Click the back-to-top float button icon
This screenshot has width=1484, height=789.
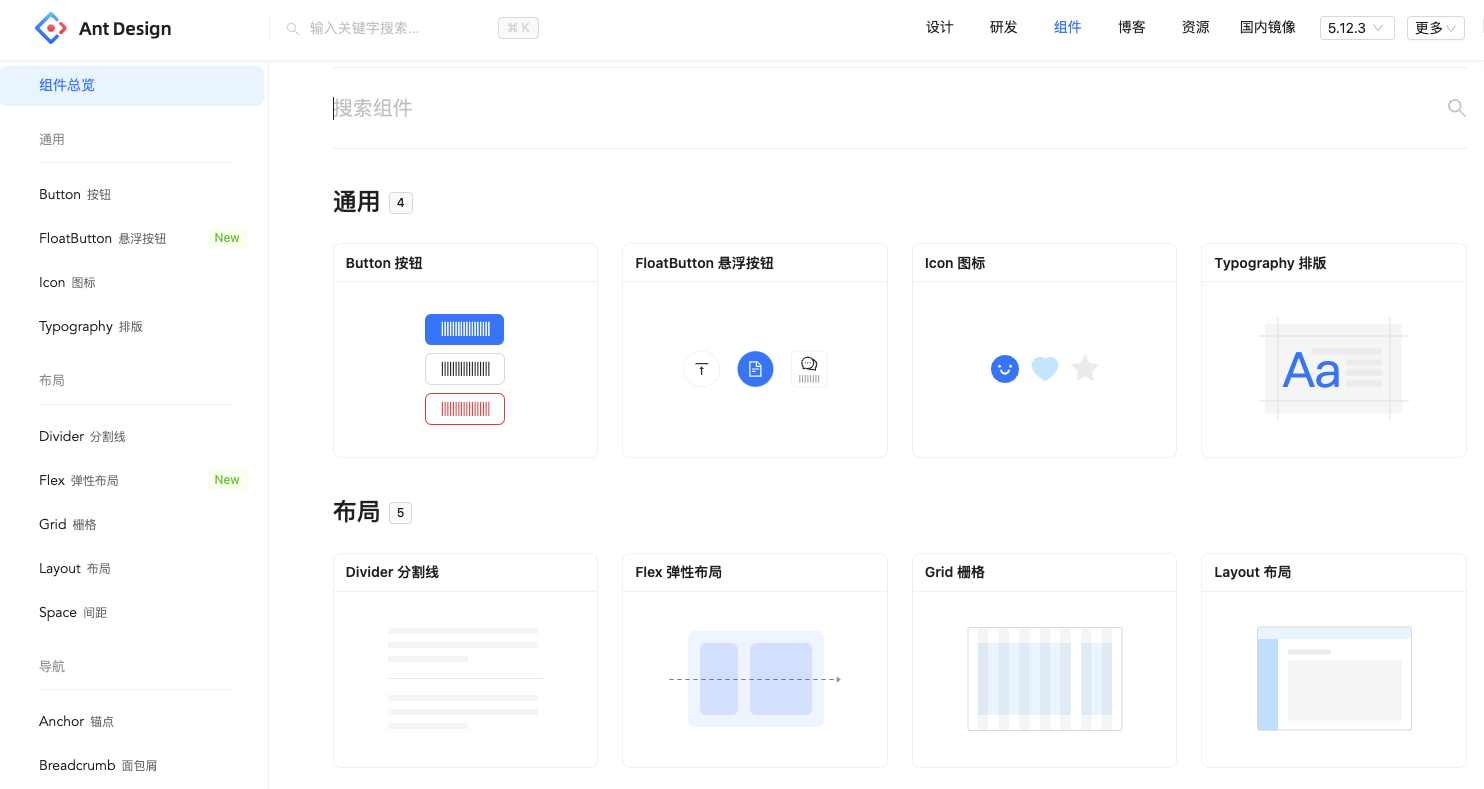tap(701, 369)
